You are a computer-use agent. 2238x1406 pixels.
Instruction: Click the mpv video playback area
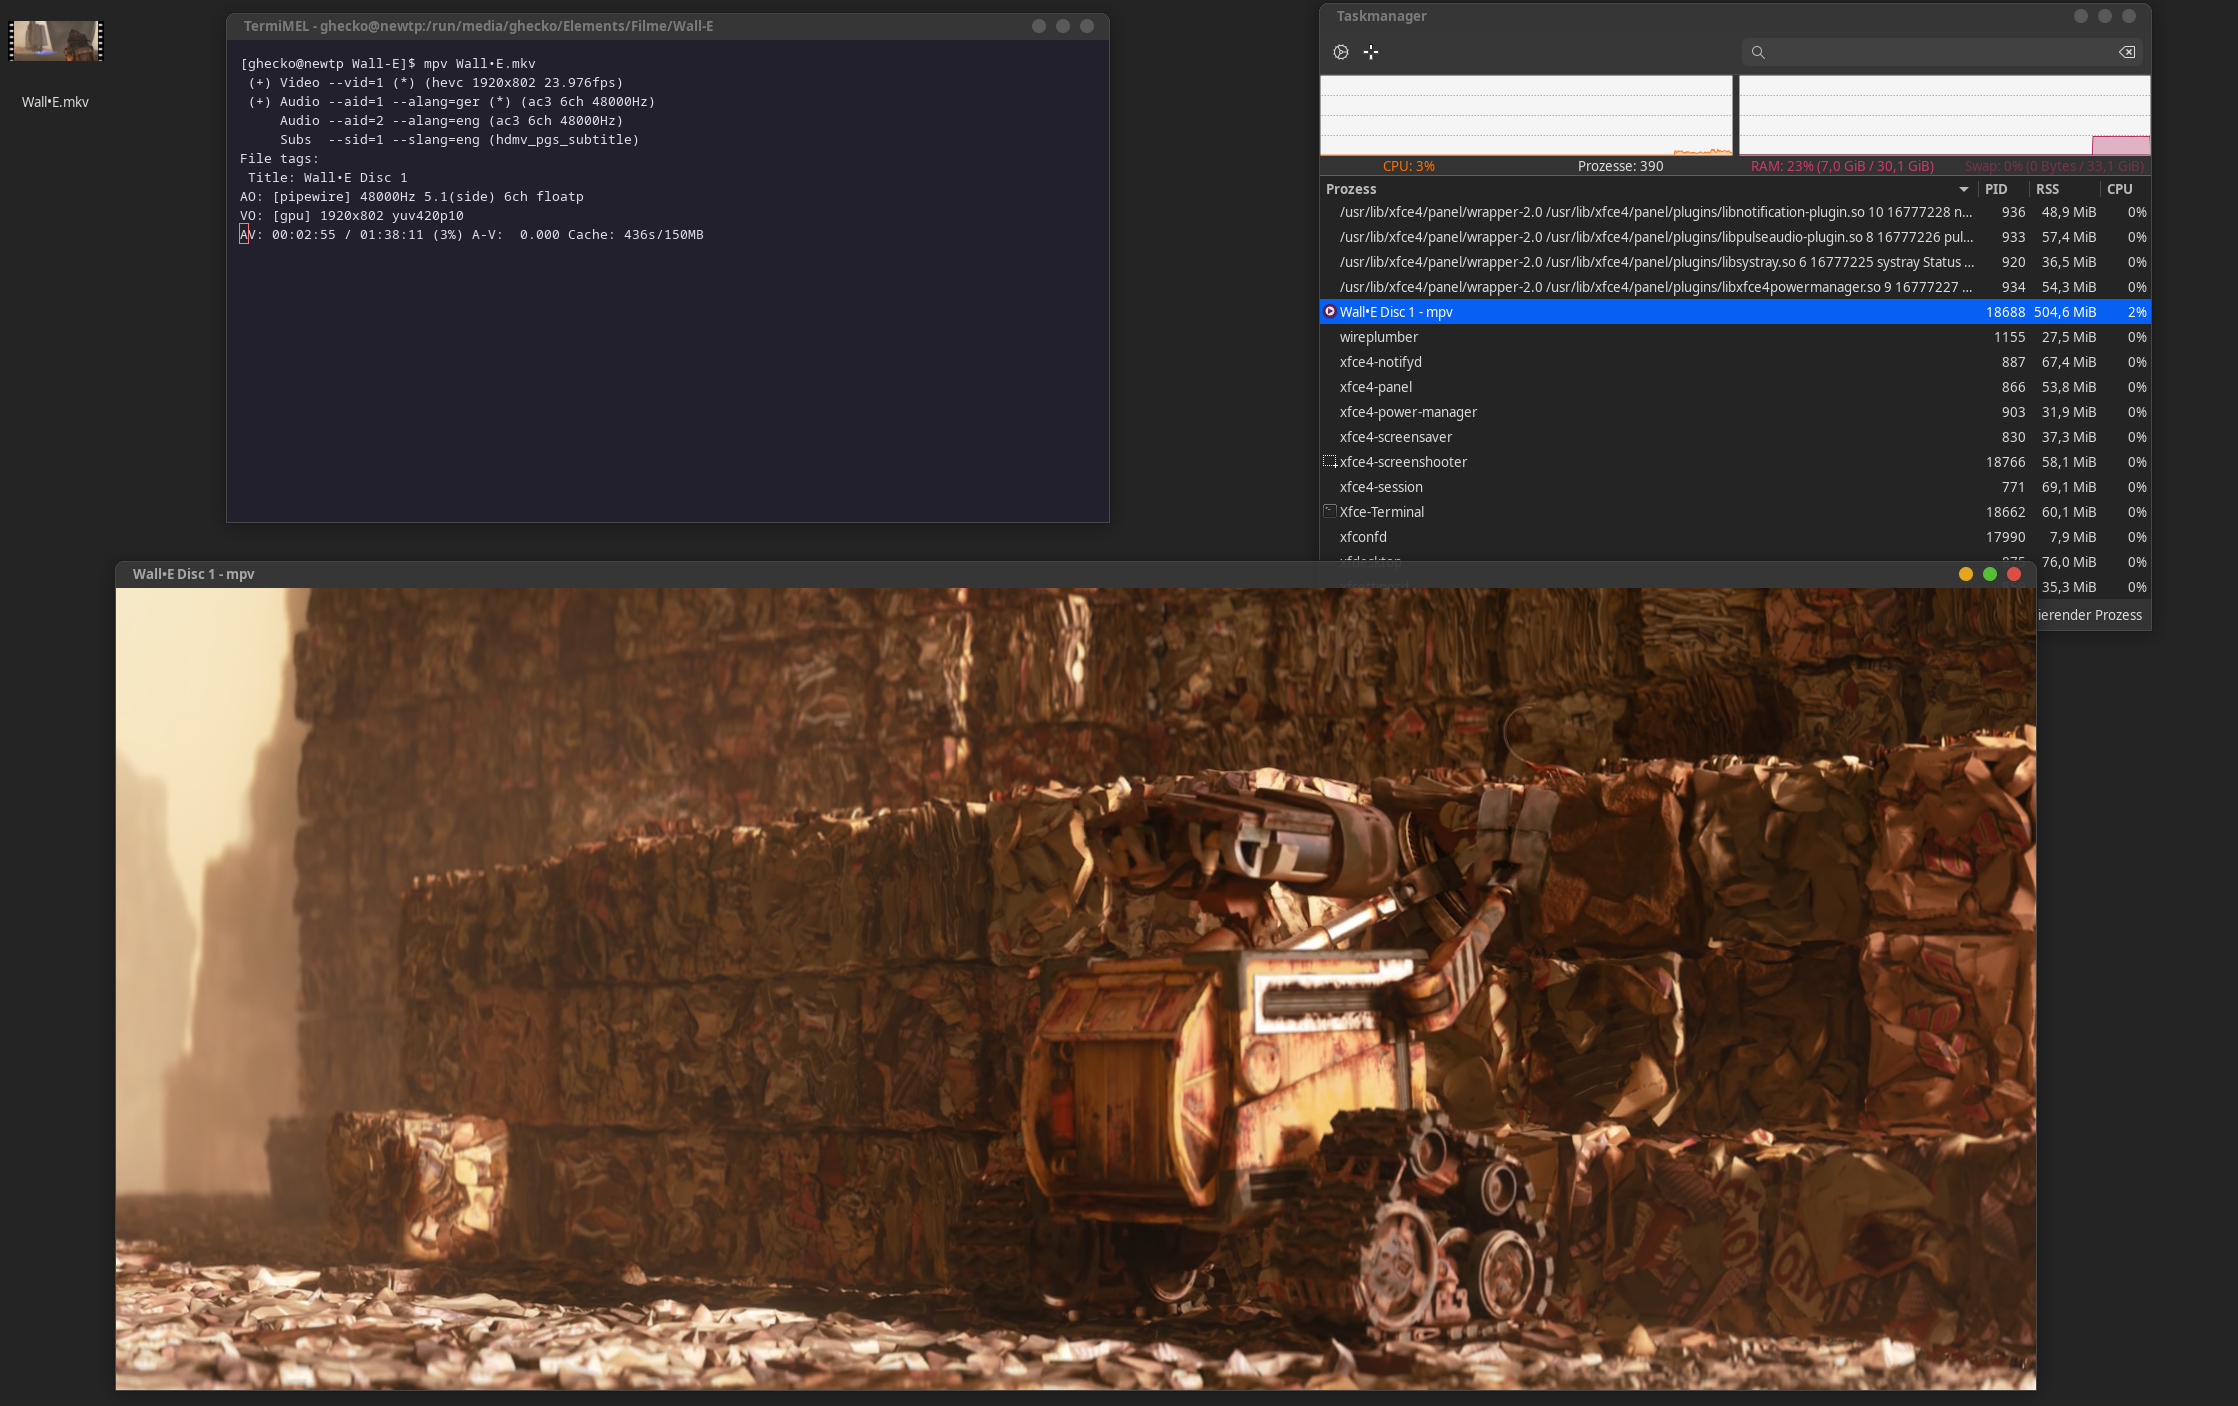(x=1076, y=989)
